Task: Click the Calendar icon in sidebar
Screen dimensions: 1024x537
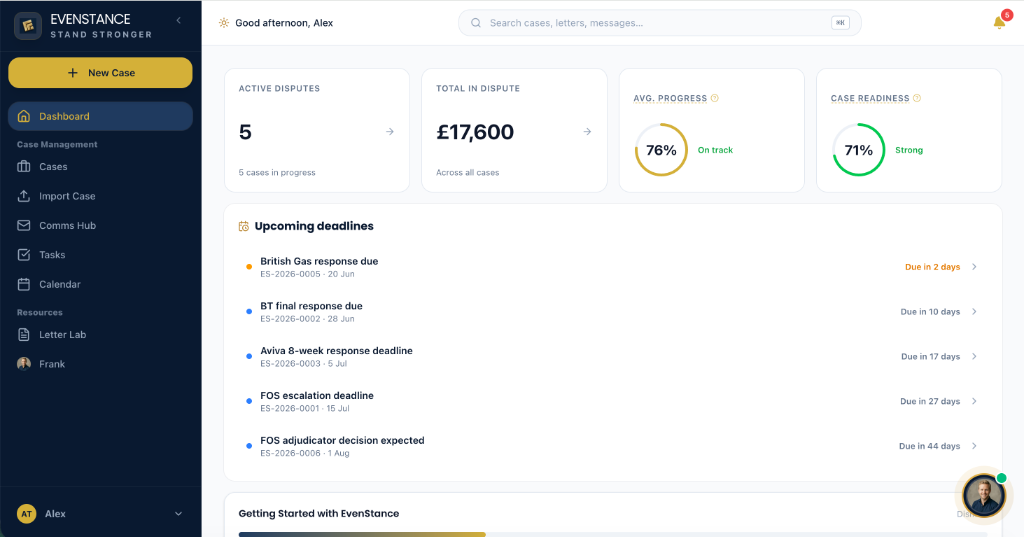Action: coord(24,284)
